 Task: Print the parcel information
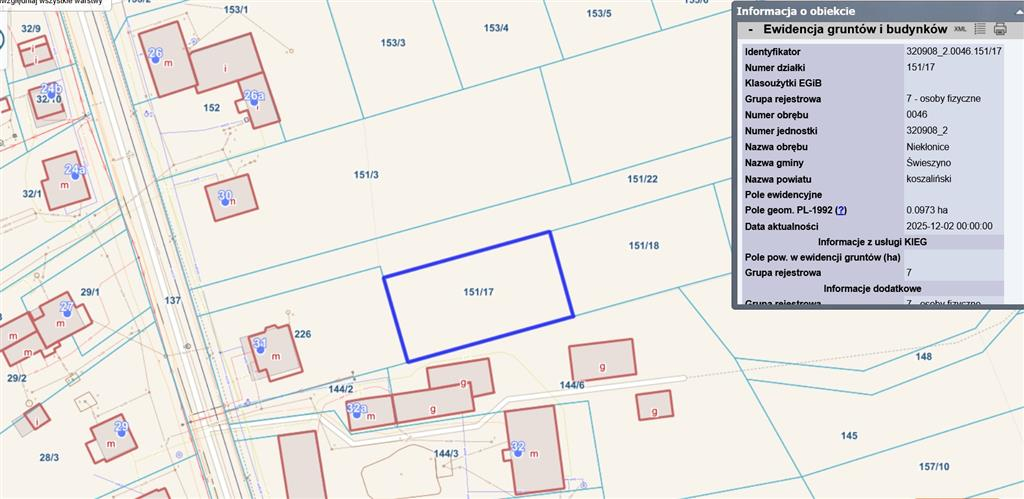click(x=999, y=29)
